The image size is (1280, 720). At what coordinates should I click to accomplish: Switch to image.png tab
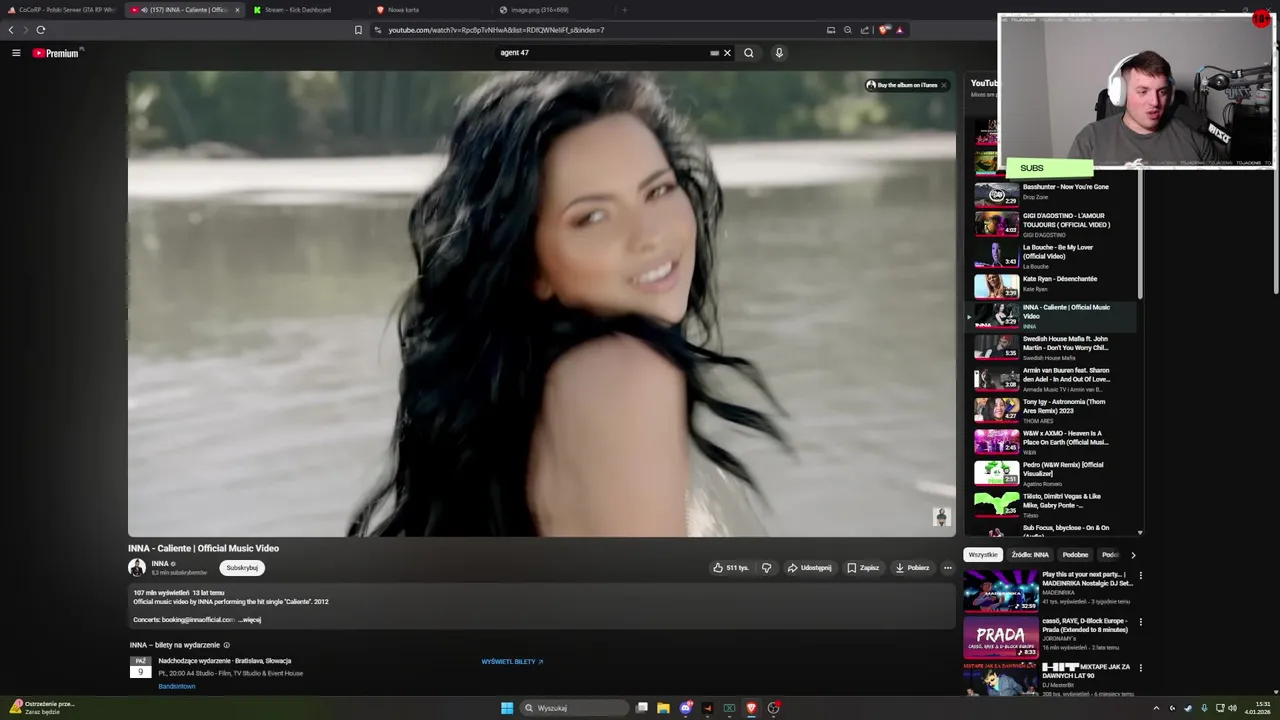pos(553,10)
